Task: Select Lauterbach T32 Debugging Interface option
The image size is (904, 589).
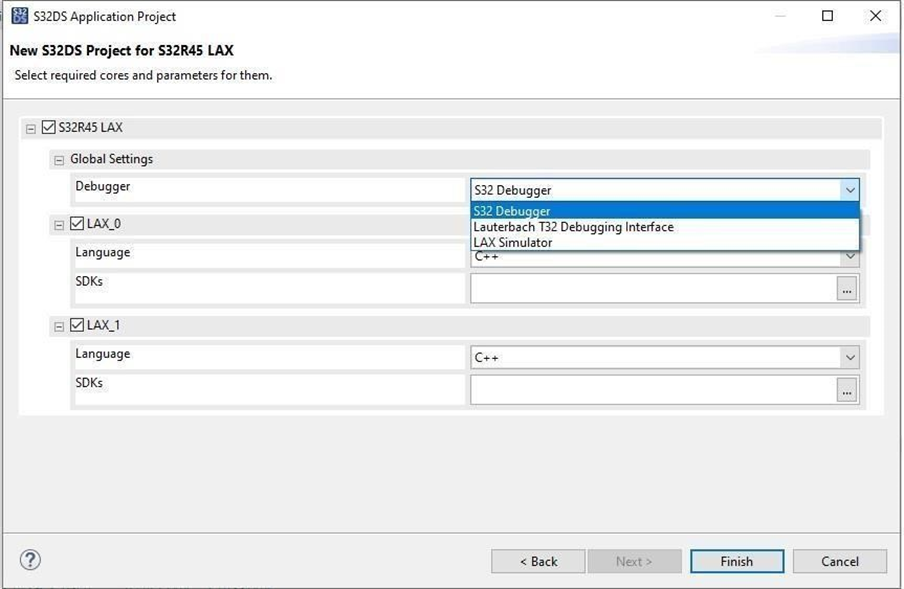Action: (573, 227)
